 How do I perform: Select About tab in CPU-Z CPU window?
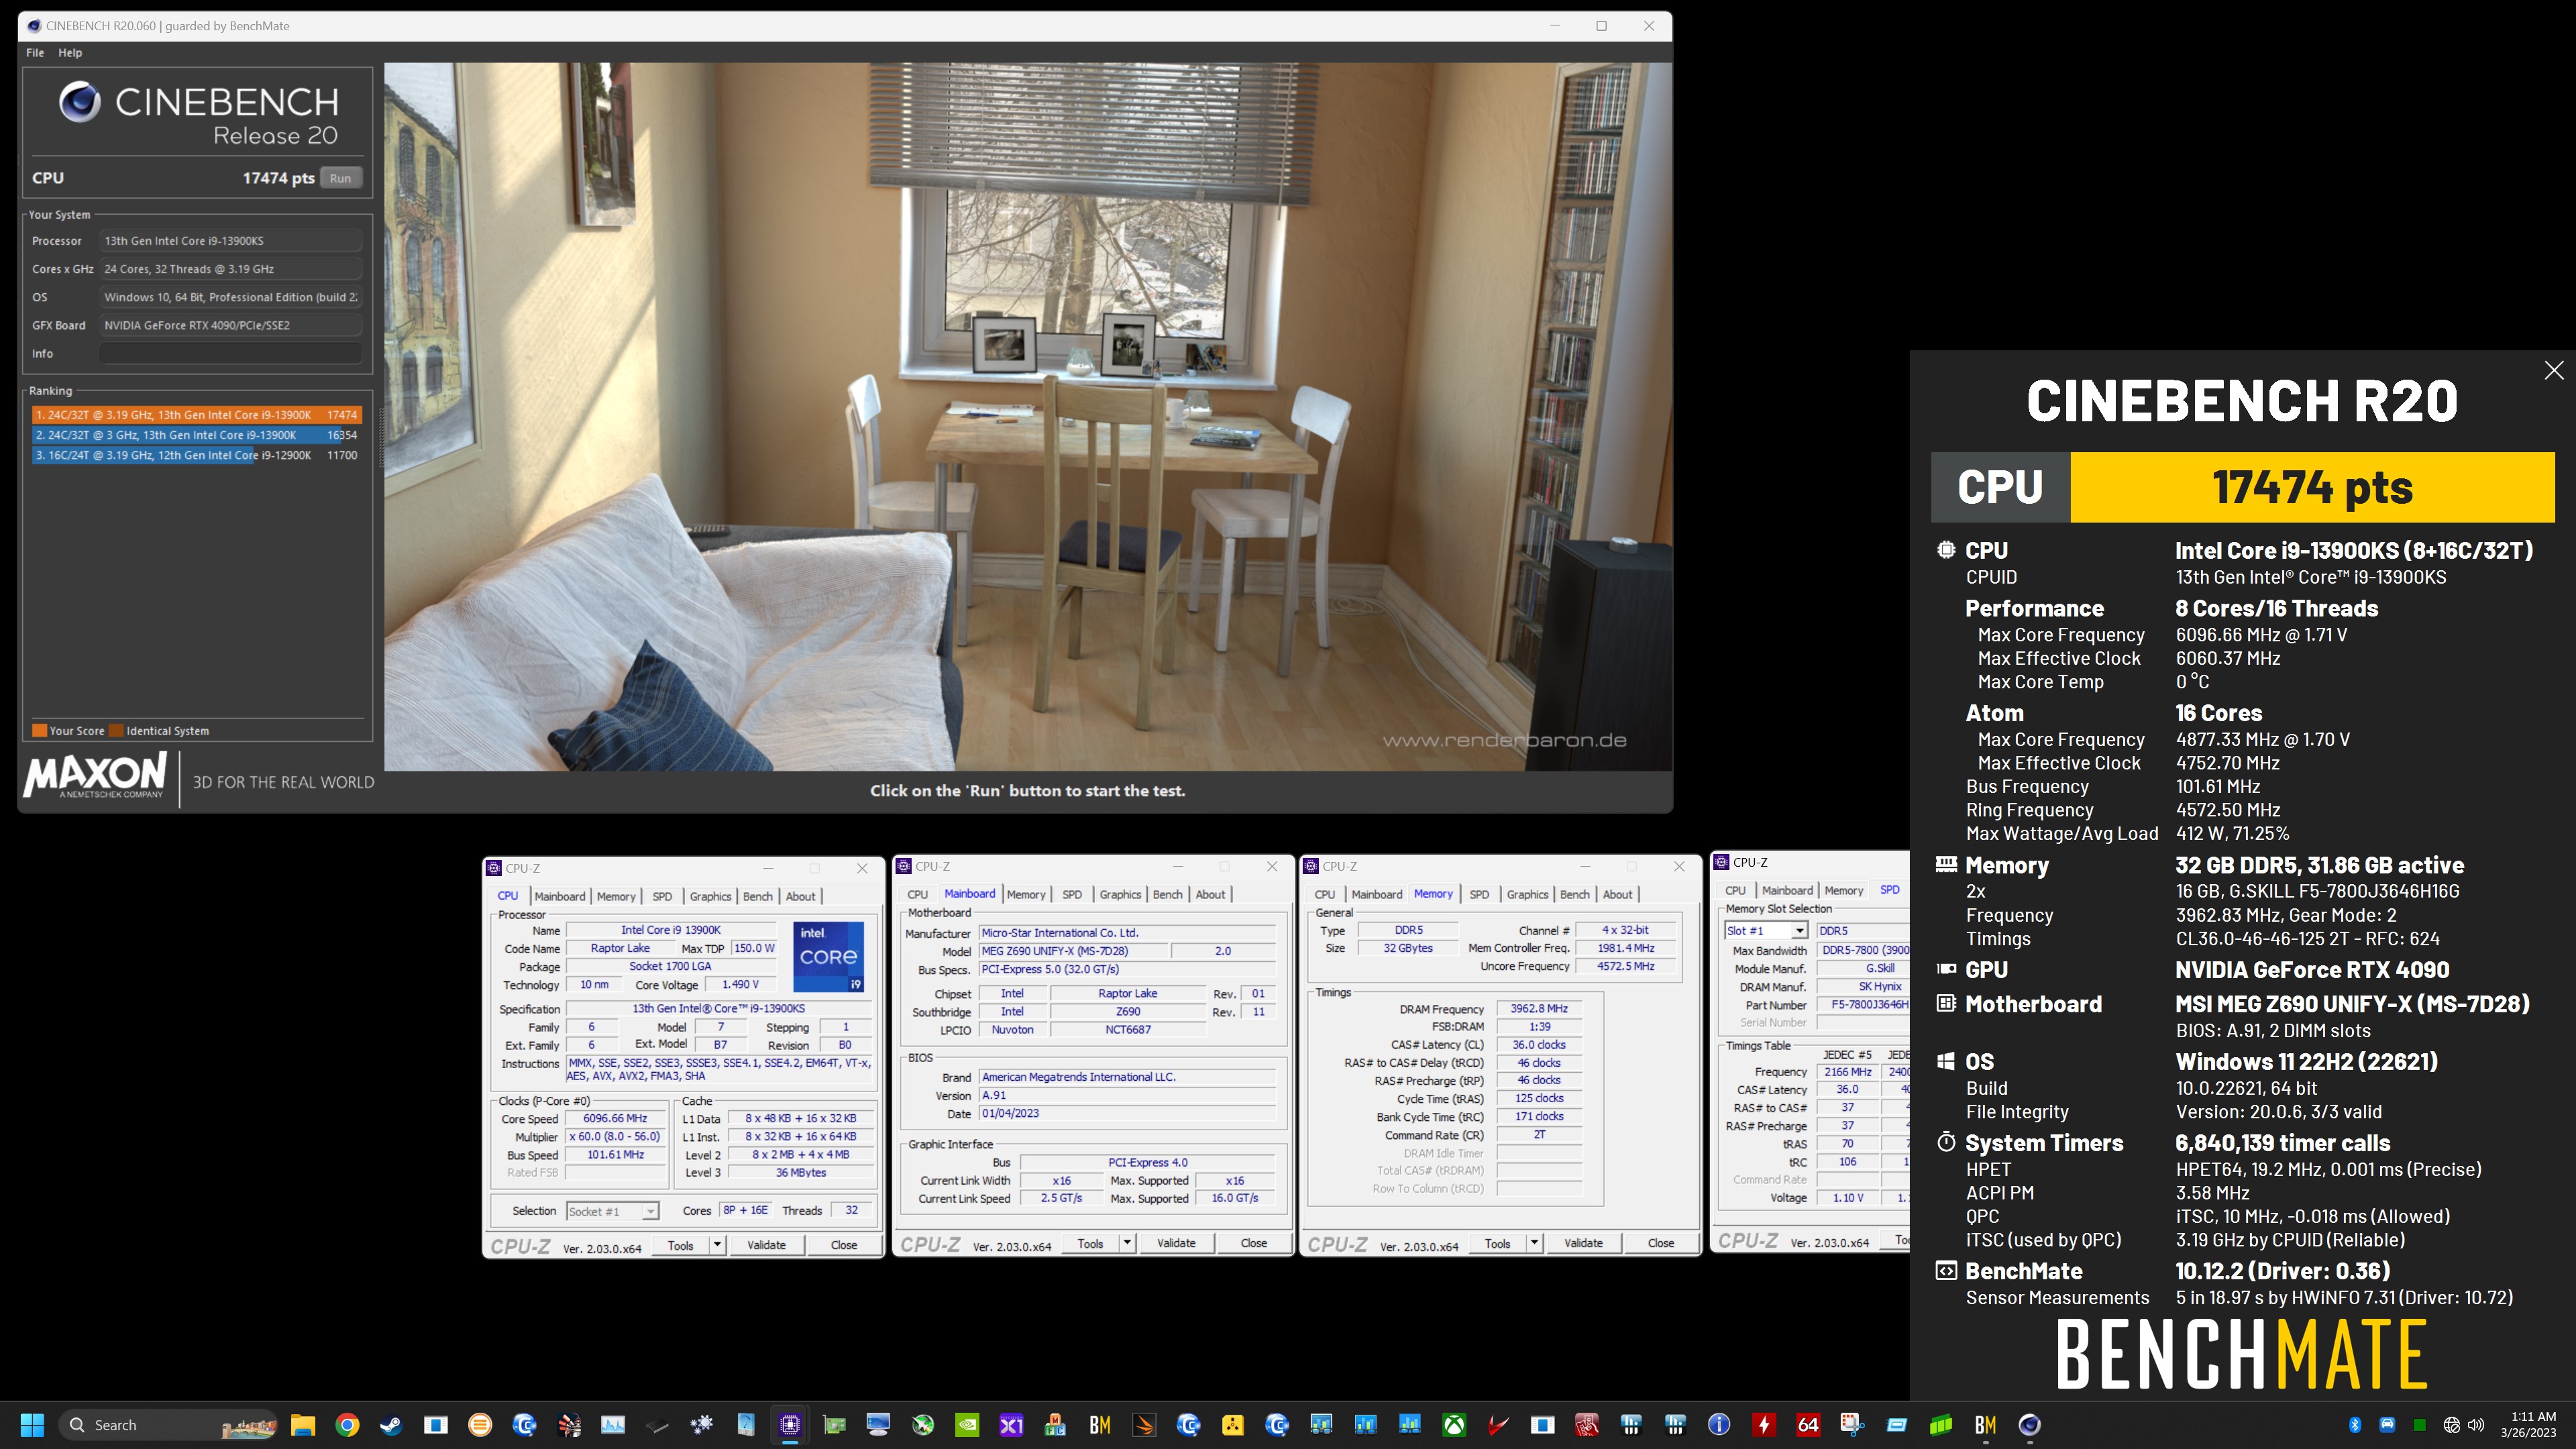pos(800,896)
